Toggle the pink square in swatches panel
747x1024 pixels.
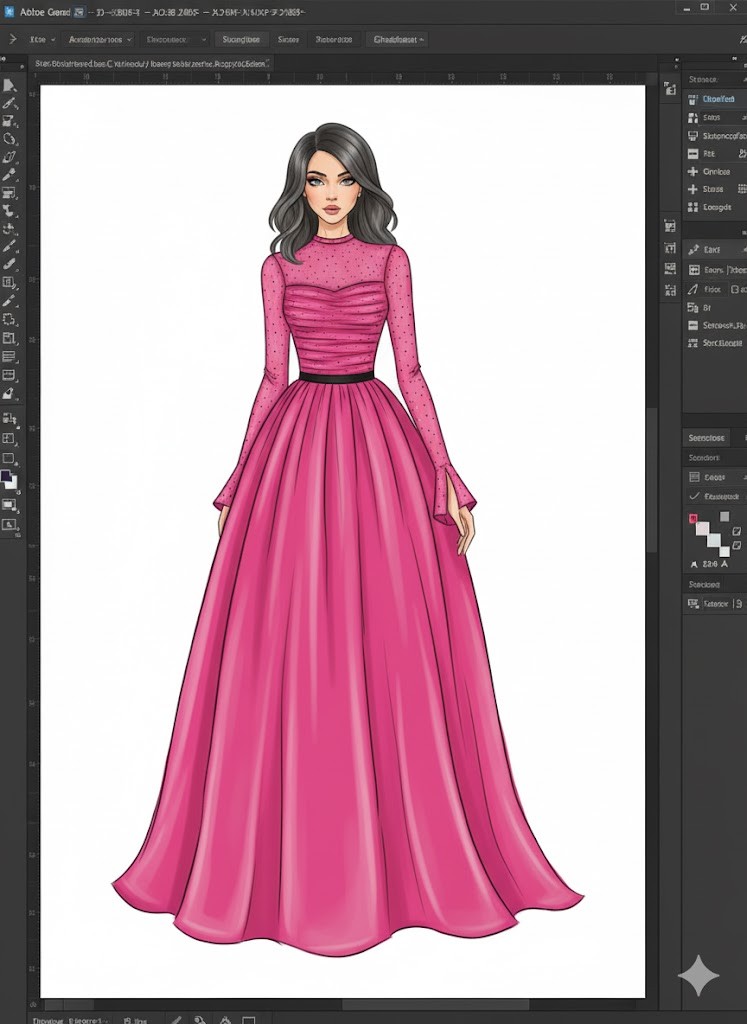click(692, 518)
